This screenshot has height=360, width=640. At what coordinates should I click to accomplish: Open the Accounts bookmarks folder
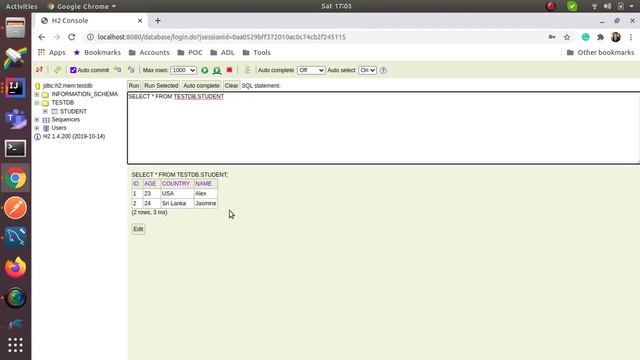pyautogui.click(x=149, y=52)
